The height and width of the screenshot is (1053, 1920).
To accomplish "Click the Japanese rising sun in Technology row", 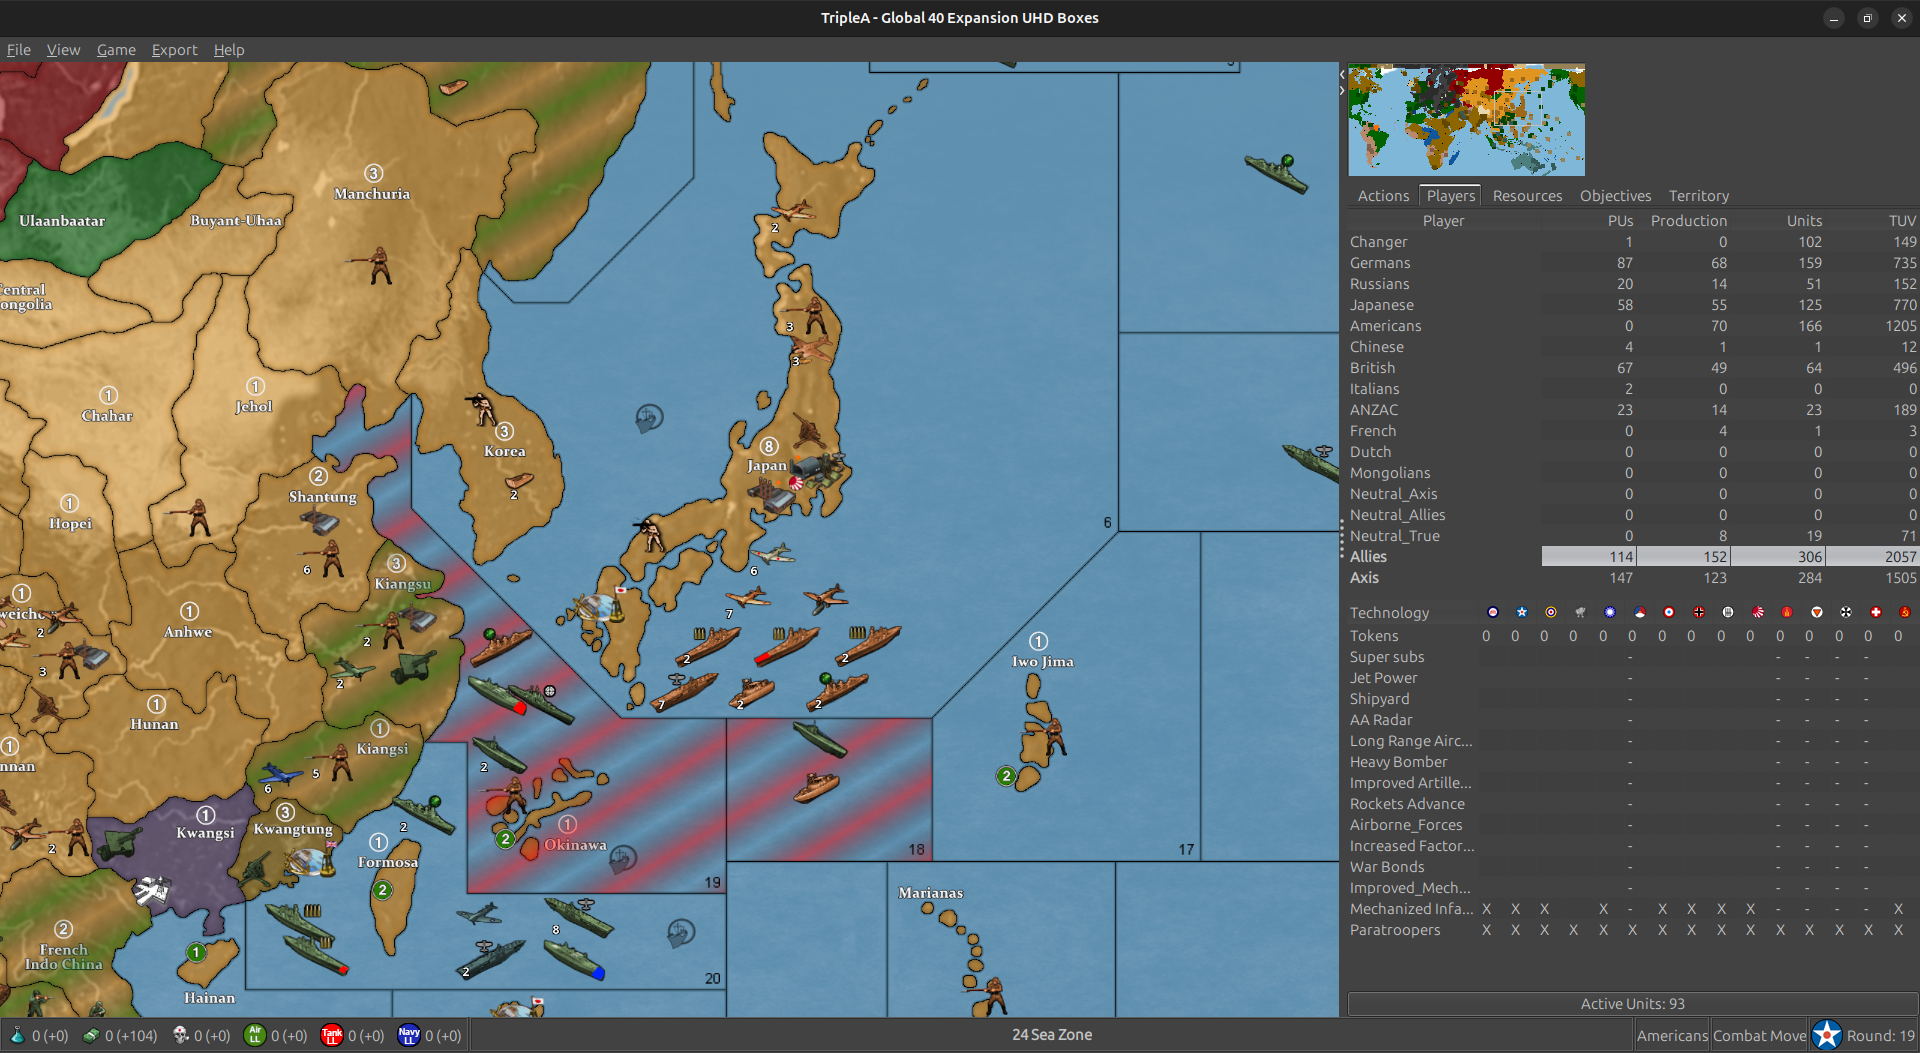I will (x=1758, y=612).
